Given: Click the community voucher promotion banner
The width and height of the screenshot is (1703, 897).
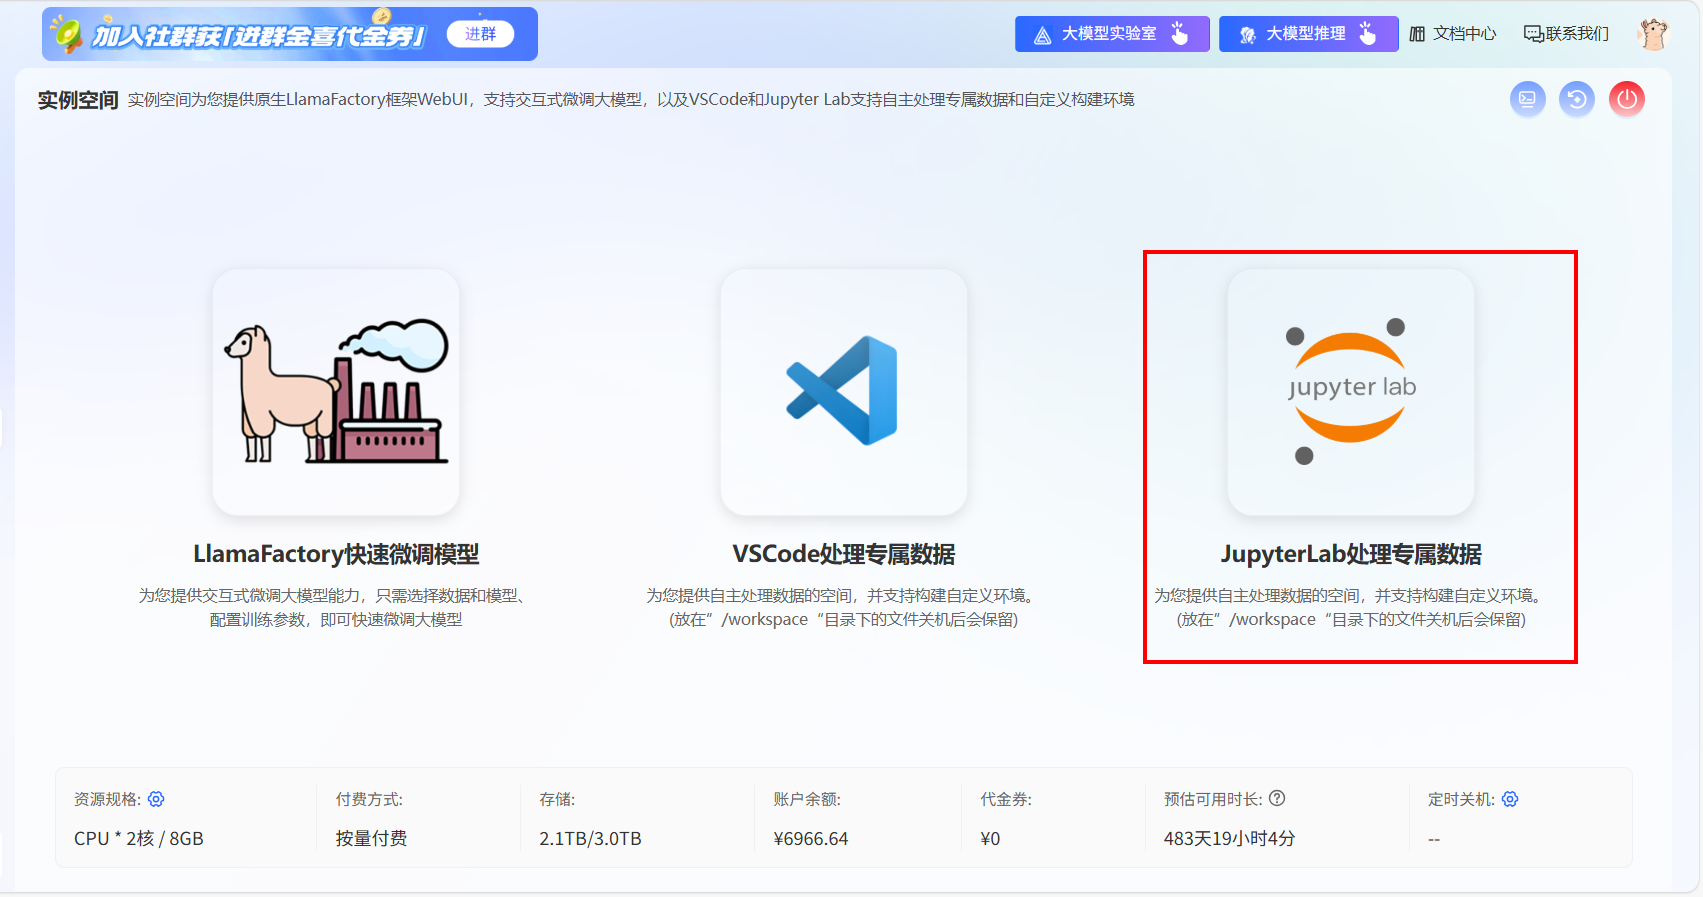Looking at the screenshot, I should click(250, 35).
